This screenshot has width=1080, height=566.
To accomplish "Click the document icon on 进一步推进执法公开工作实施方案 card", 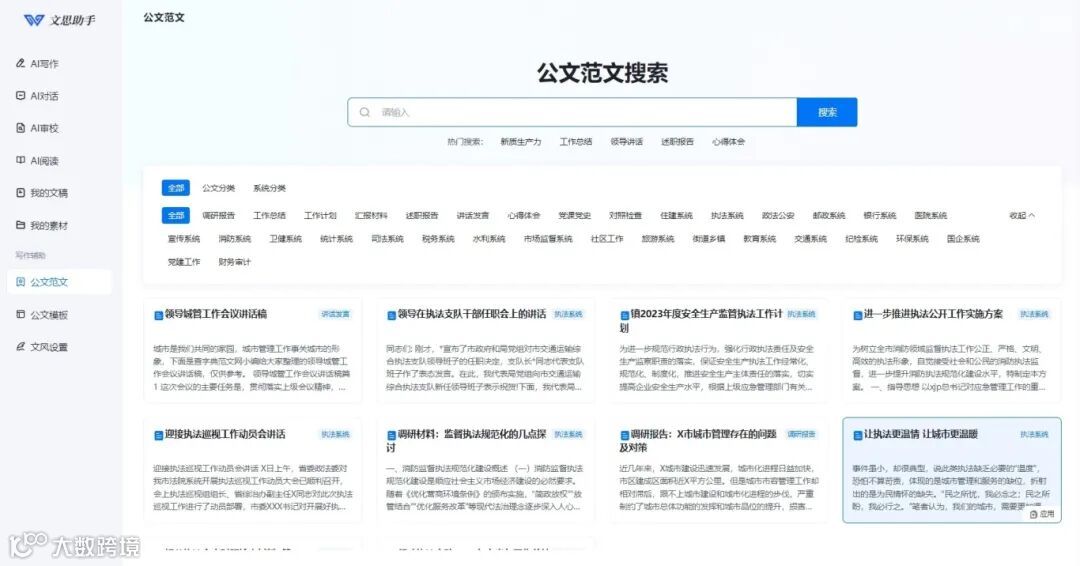I will click(858, 315).
